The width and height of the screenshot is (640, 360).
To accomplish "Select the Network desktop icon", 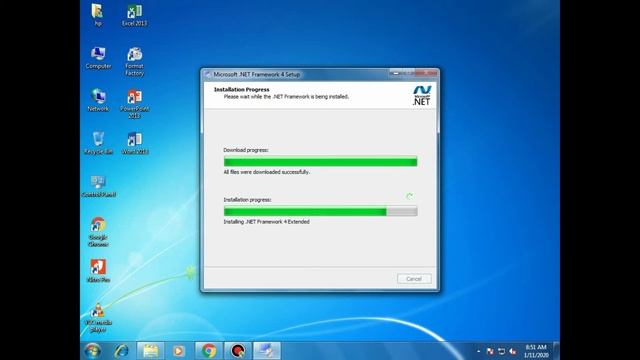I will (98, 100).
